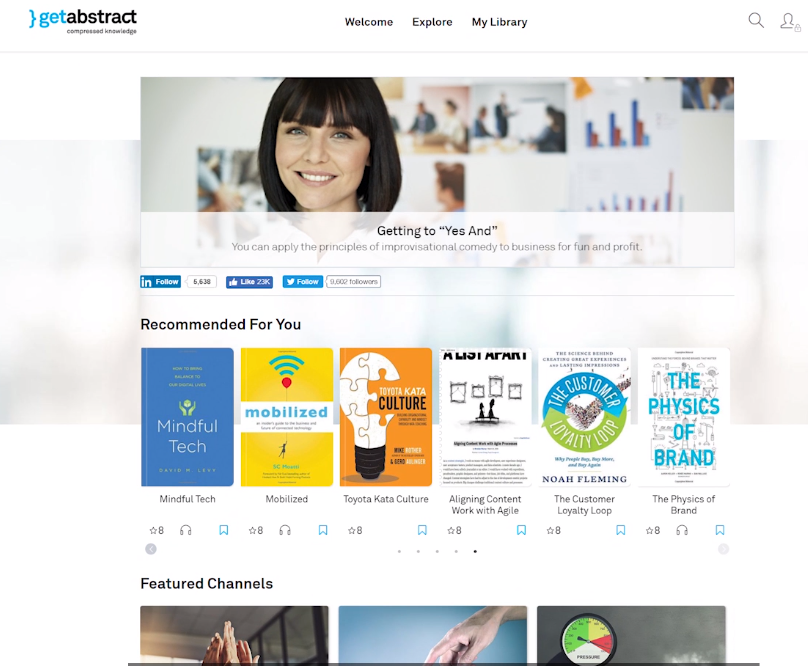This screenshot has height=666, width=808.
Task: Follow getAbstract on LinkedIn
Action: point(160,282)
